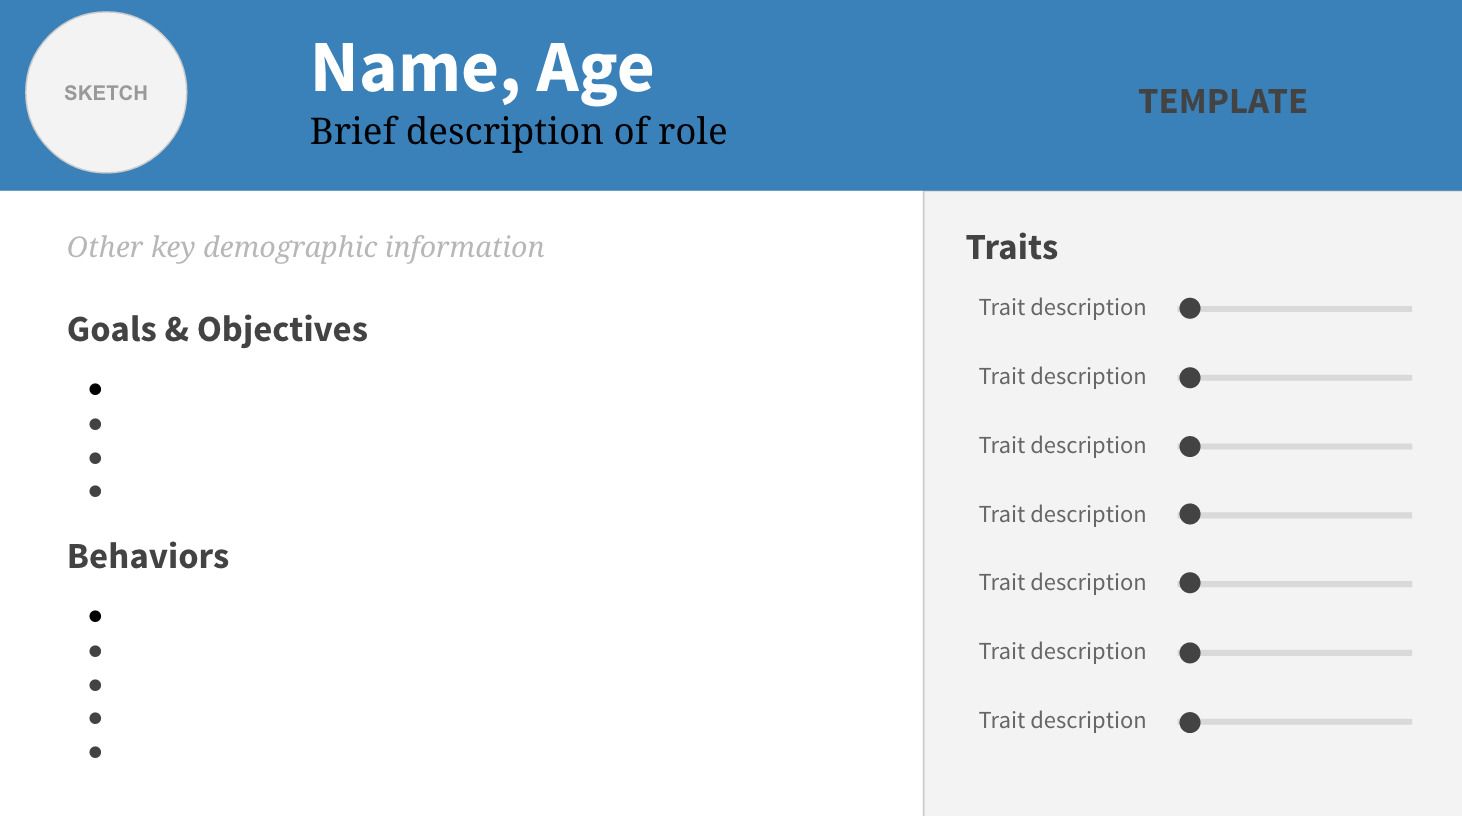Click first bullet under Behaviors
The image size is (1462, 816).
(x=95, y=616)
